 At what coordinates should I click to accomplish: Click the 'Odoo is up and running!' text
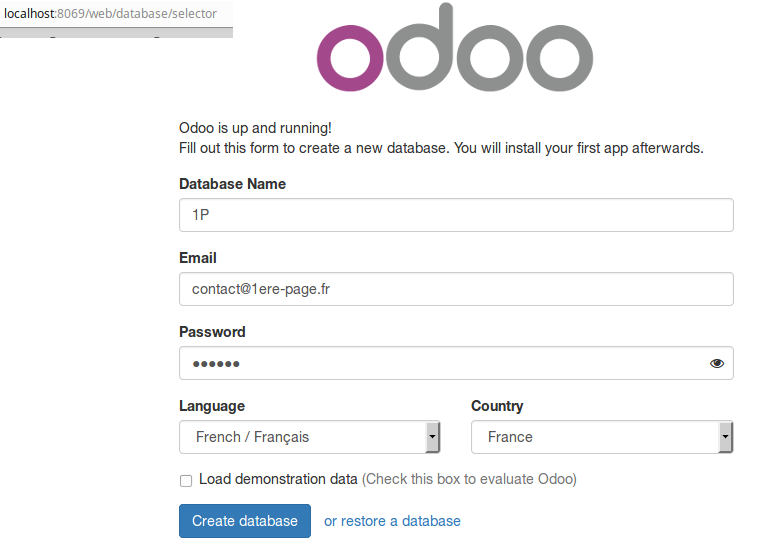point(255,128)
